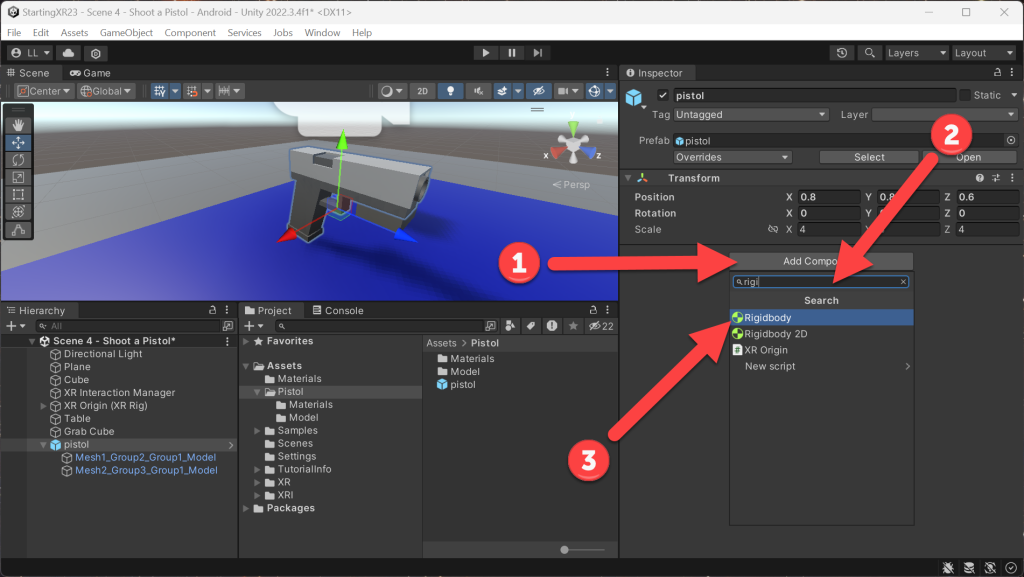
Task: Choose New script in component list
Action: [821, 367]
